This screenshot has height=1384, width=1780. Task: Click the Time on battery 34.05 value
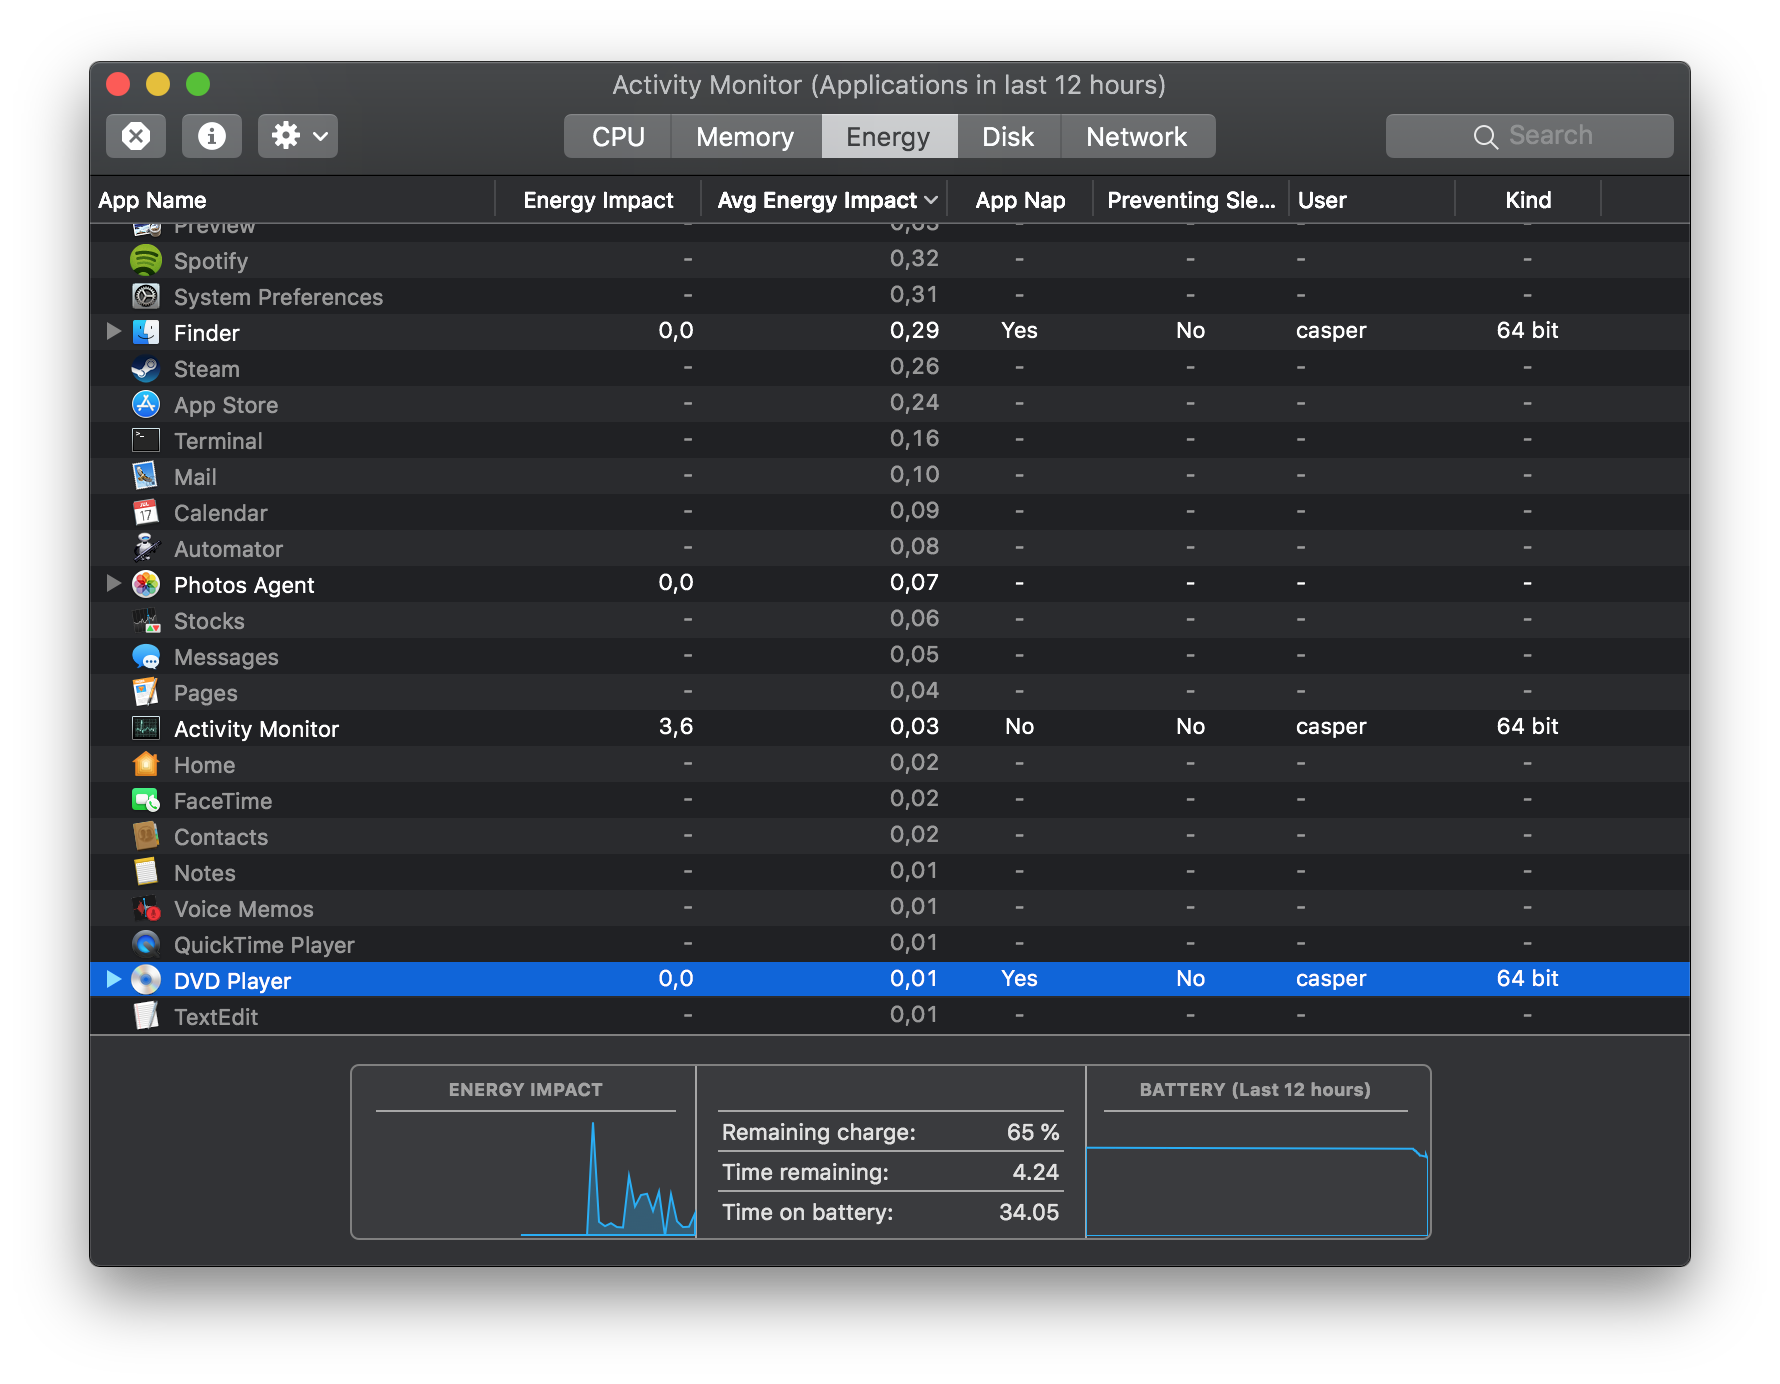(1029, 1212)
